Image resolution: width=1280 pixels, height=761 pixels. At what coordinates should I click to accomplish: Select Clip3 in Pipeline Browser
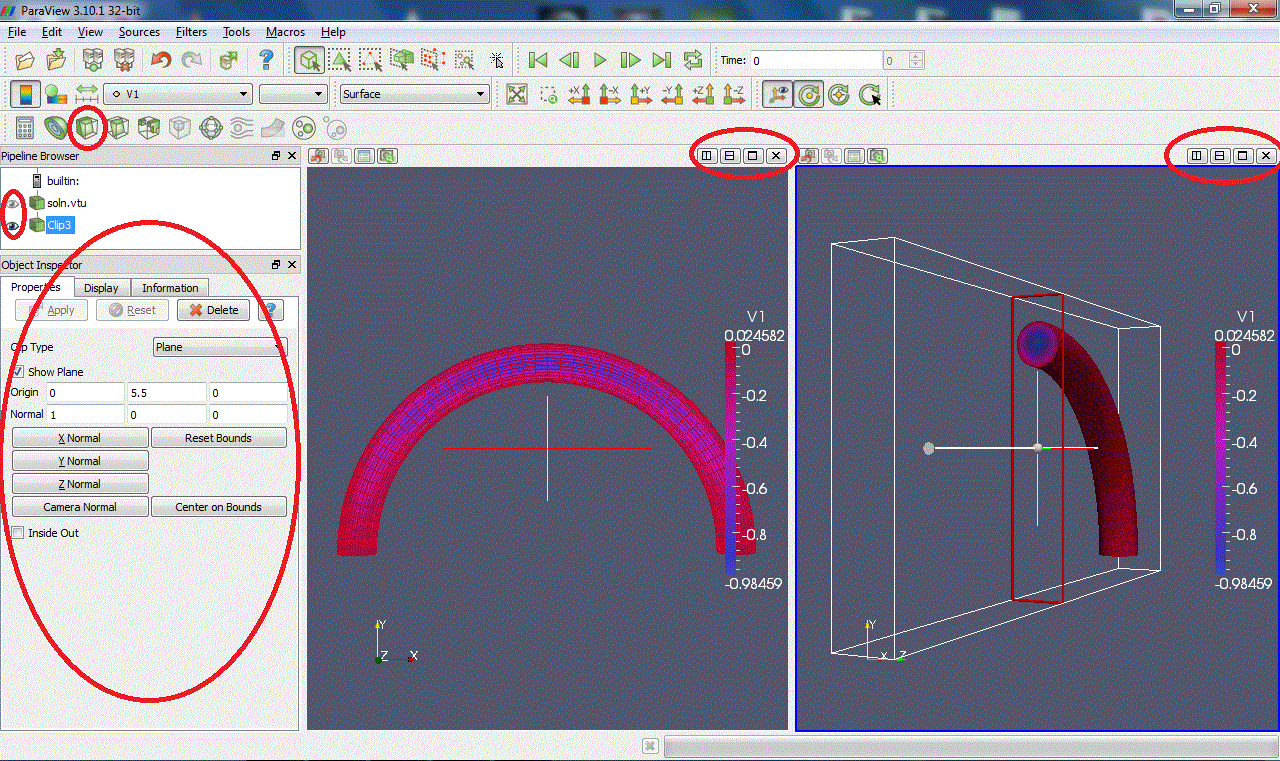[60, 225]
